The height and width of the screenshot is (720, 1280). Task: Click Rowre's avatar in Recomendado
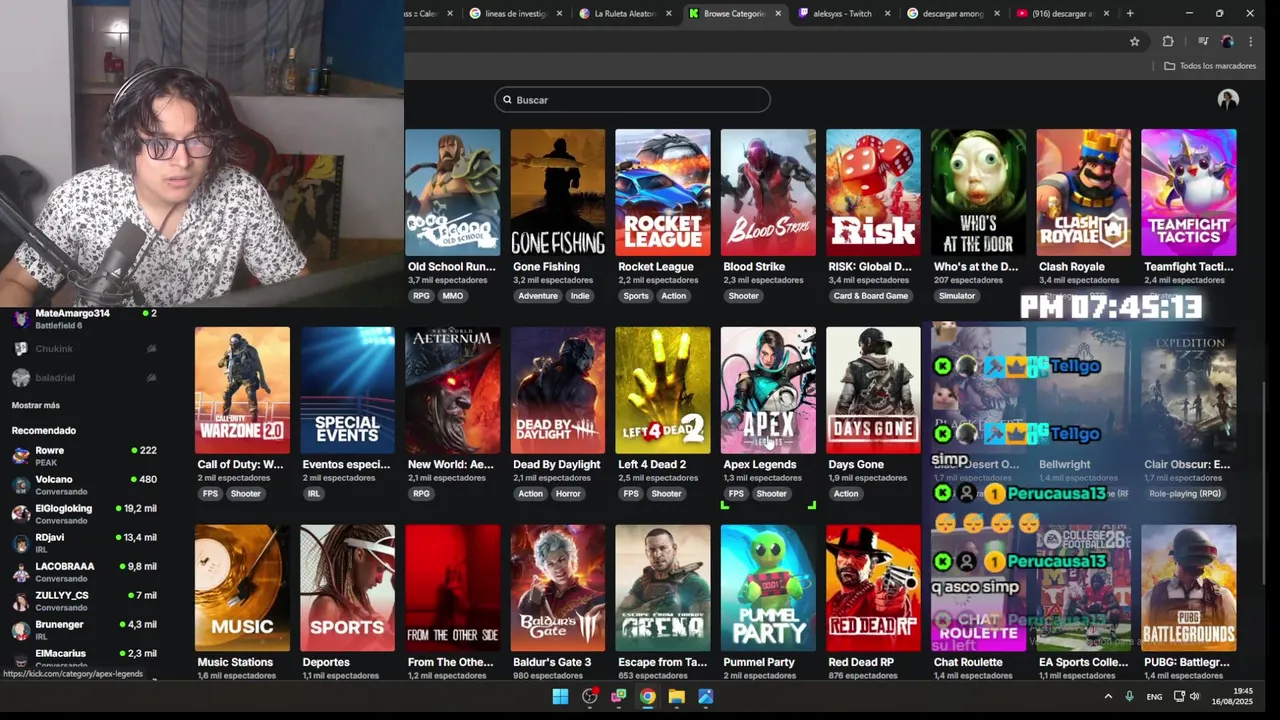(x=21, y=455)
